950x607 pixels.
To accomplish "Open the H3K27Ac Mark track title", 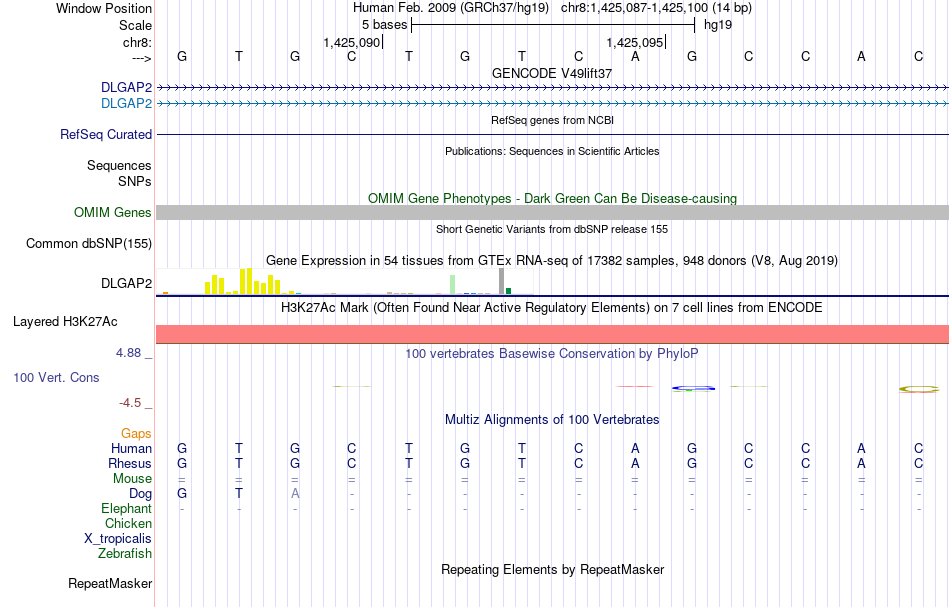I will 552,307.
